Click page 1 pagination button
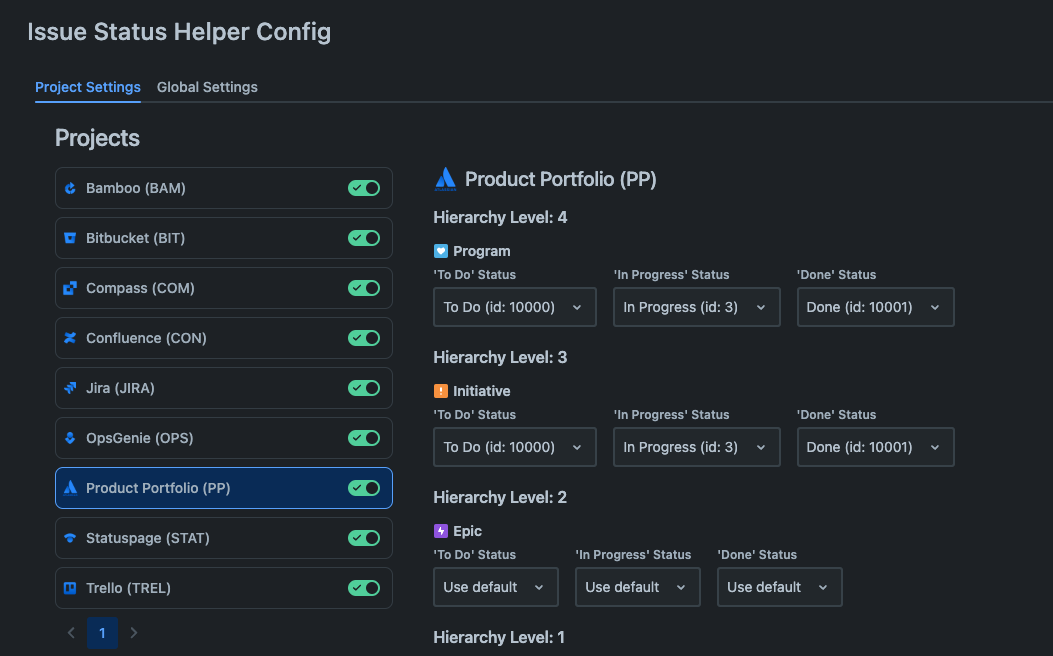1053x656 pixels. [102, 632]
